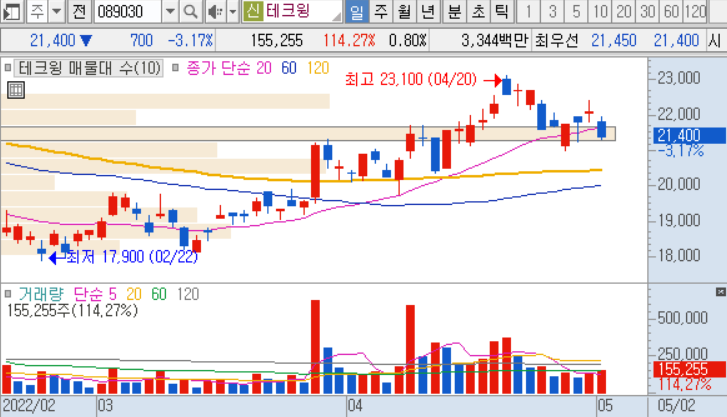Select the 일 daily period

tap(357, 11)
